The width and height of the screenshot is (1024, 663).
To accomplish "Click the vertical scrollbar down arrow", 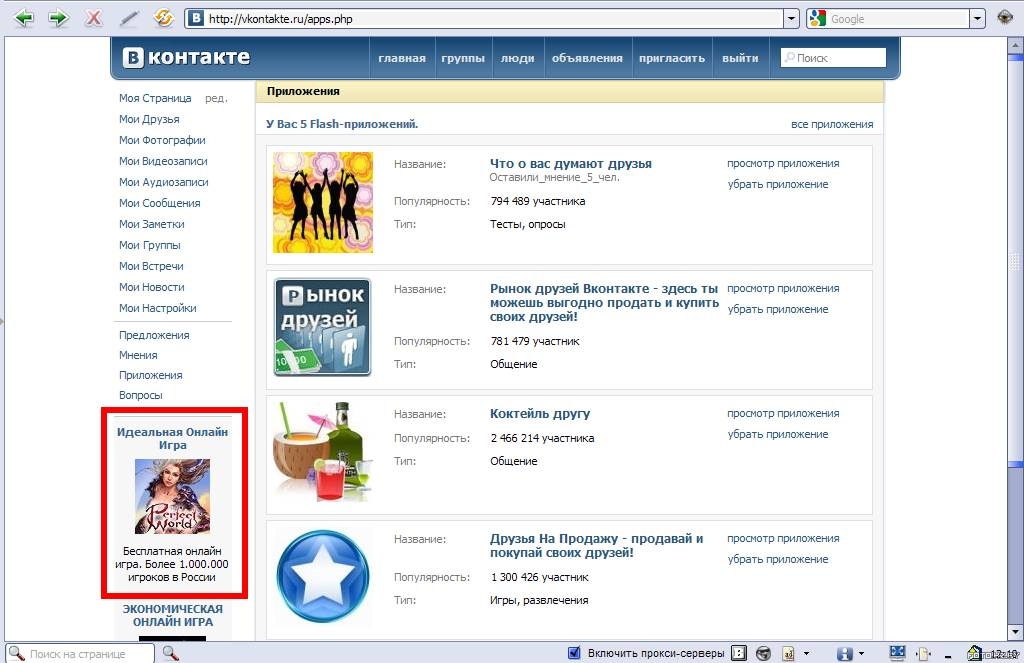I will click(x=1016, y=632).
